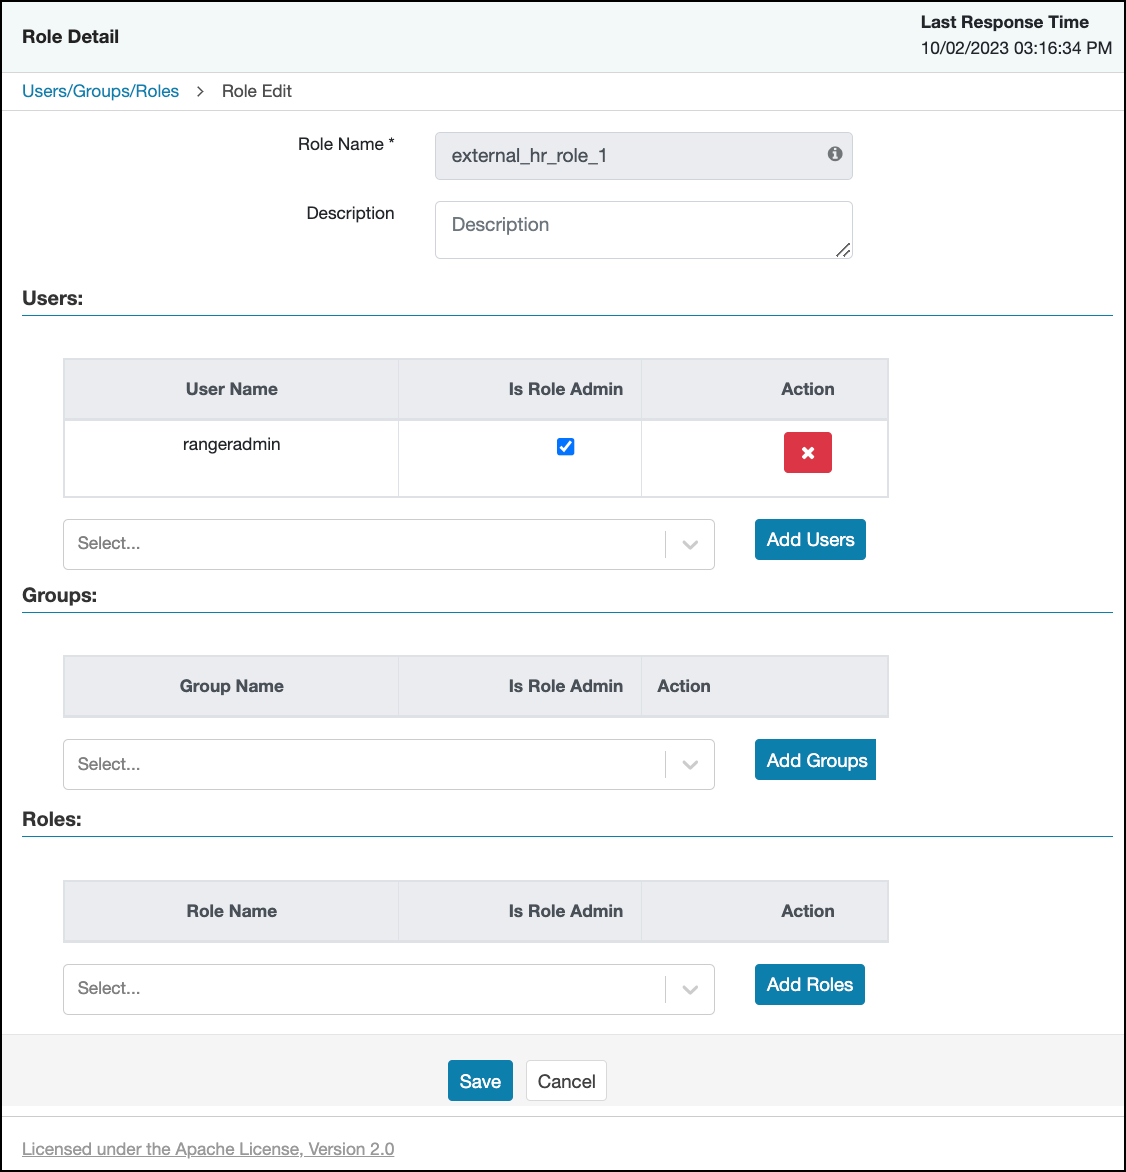Uncheck Is Role Admin for rangeradmin
This screenshot has width=1126, height=1172.
pos(566,447)
